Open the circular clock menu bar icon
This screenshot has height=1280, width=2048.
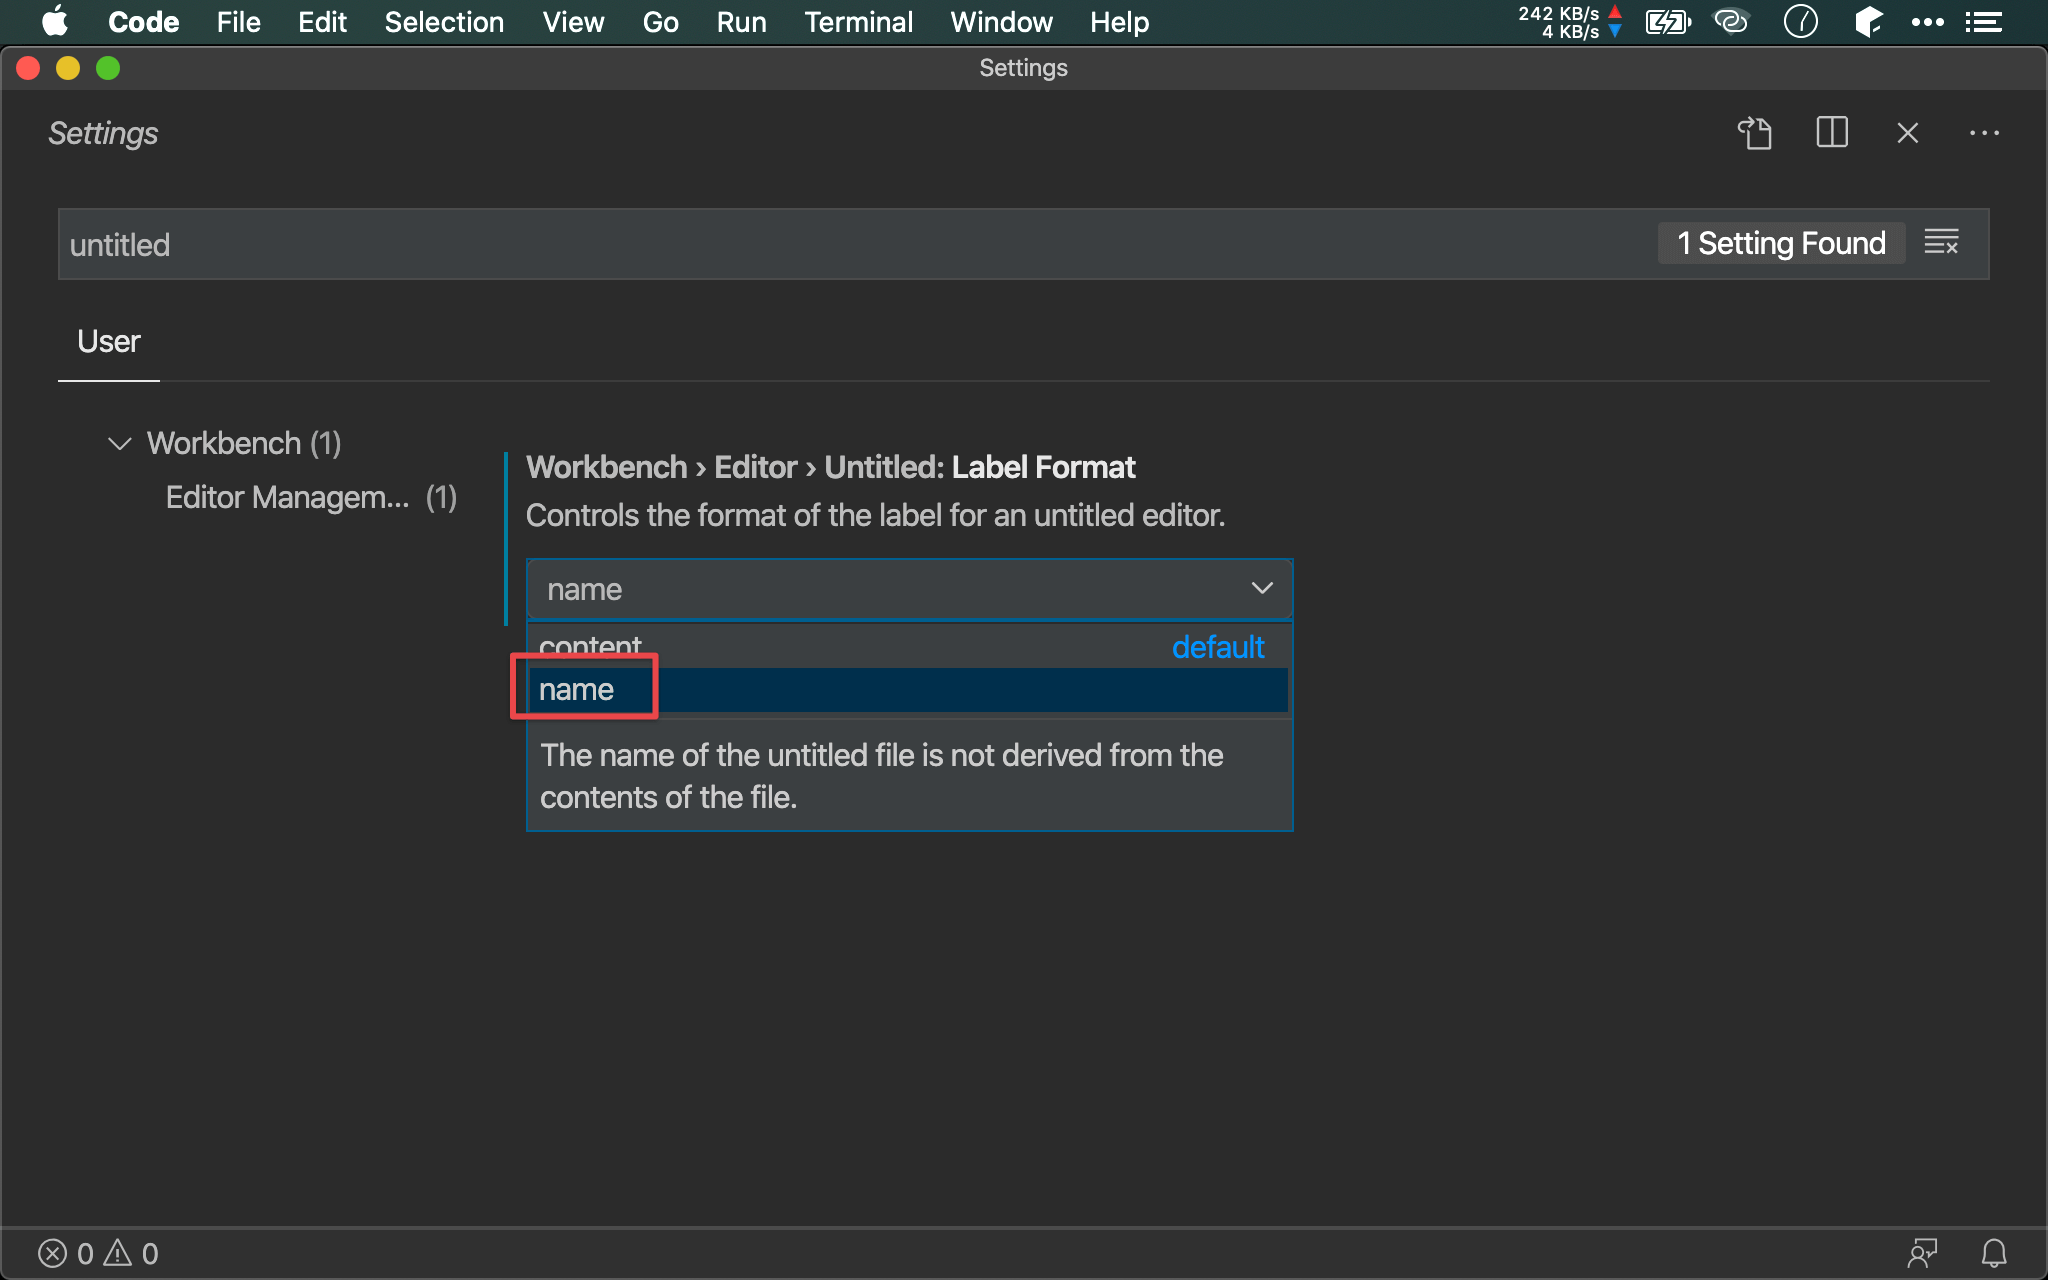pos(1800,22)
